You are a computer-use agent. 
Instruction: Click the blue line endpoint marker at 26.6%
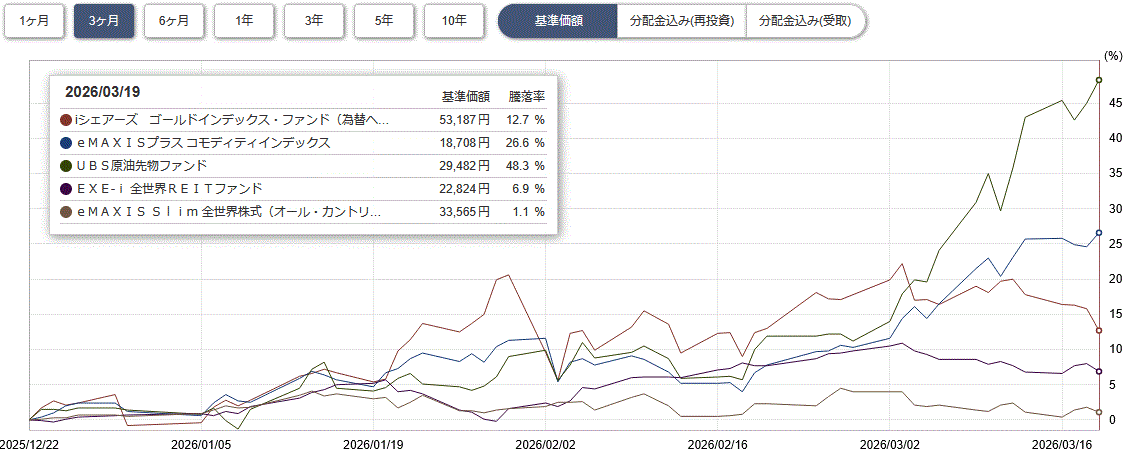point(1099,233)
